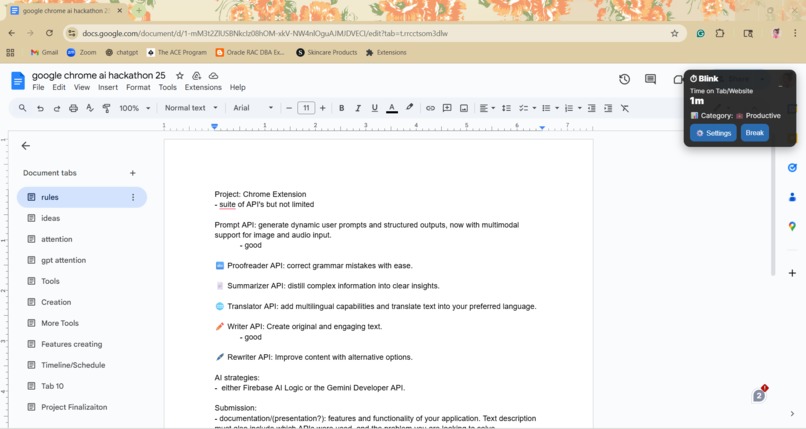806x429 pixels.
Task: Insert an image
Action: point(464,108)
